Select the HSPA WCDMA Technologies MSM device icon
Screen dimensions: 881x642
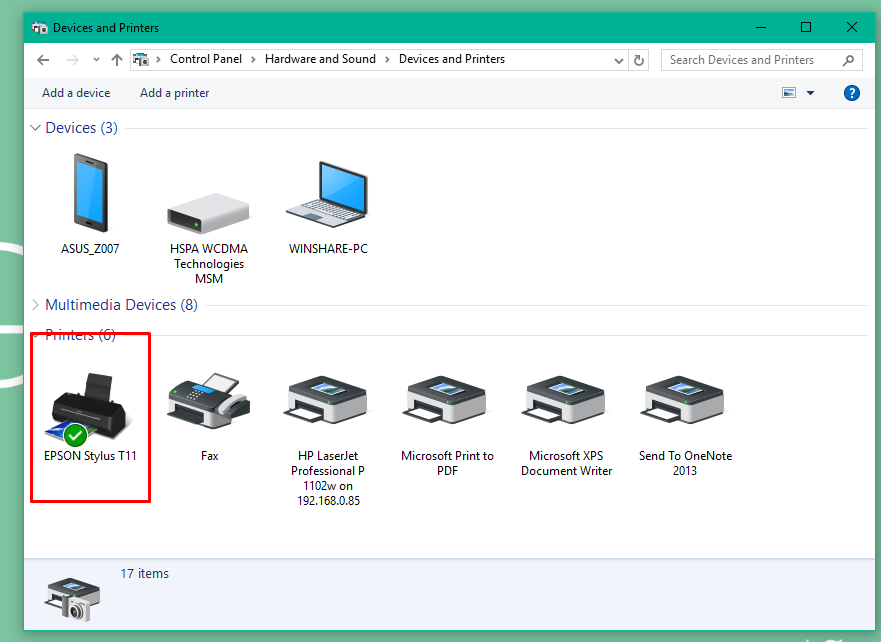click(208, 213)
